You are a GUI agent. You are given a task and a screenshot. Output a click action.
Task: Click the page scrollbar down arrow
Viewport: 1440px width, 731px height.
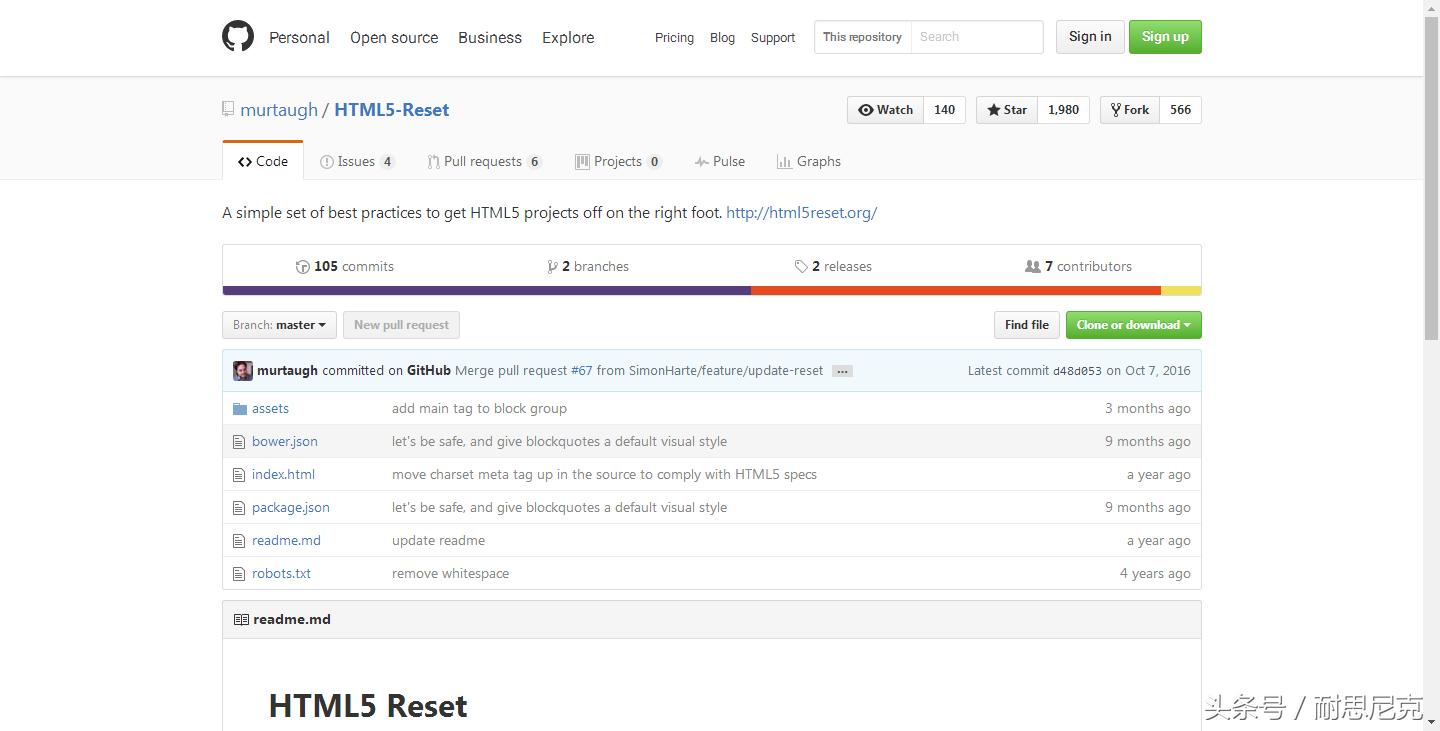tap(1431, 722)
